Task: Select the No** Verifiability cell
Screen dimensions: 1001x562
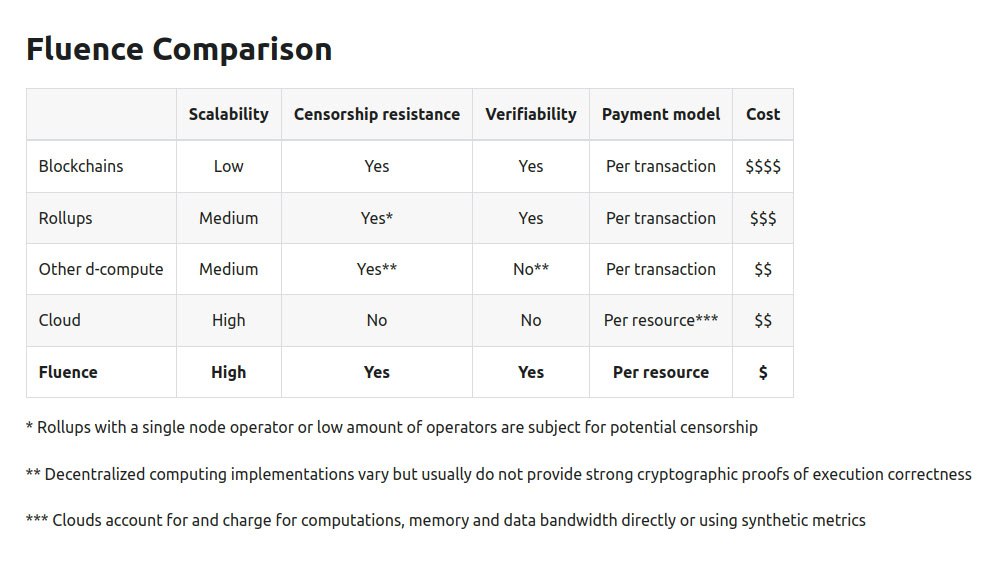Action: tap(530, 269)
